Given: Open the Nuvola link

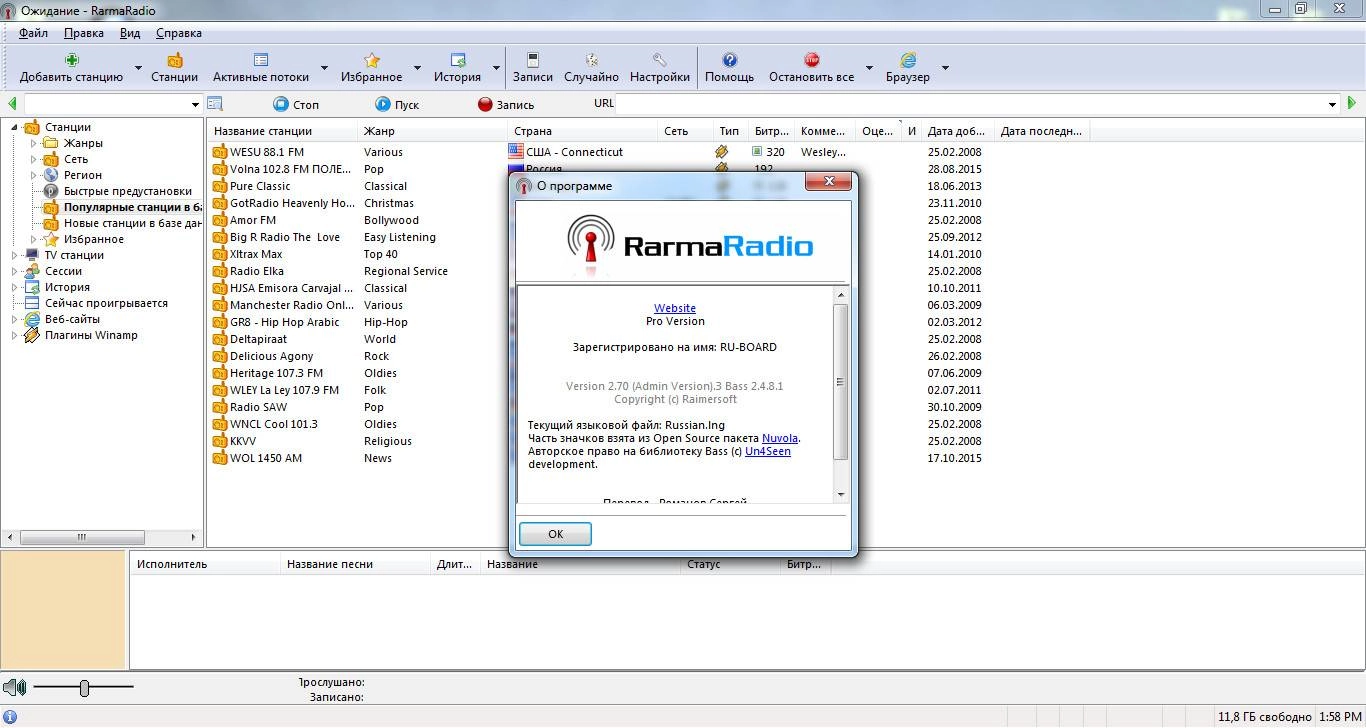Looking at the screenshot, I should (x=780, y=438).
